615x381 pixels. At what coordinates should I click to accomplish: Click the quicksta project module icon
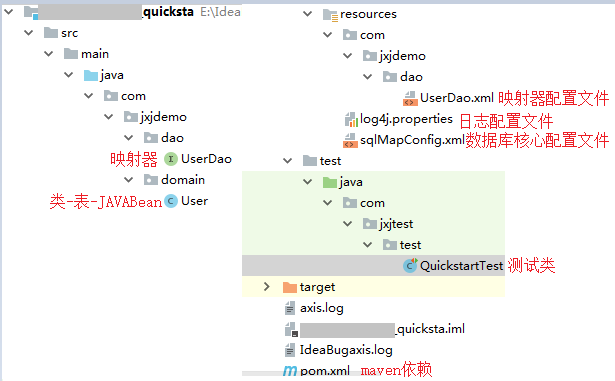pos(31,12)
